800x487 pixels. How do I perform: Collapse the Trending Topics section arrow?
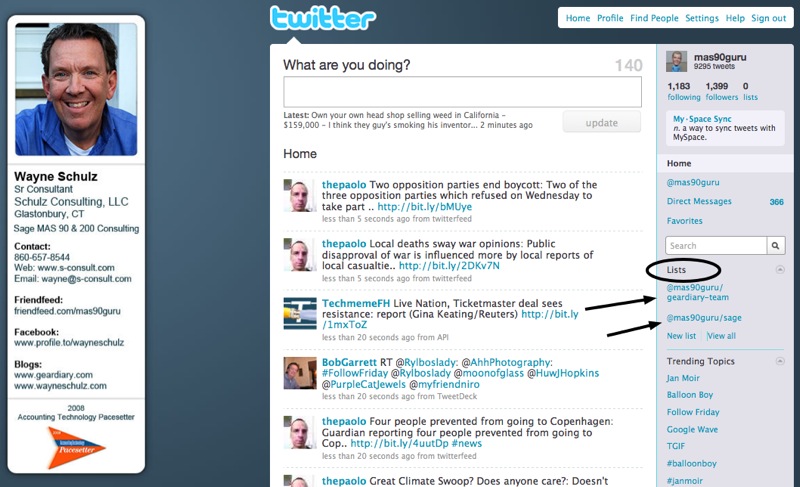coord(780,361)
